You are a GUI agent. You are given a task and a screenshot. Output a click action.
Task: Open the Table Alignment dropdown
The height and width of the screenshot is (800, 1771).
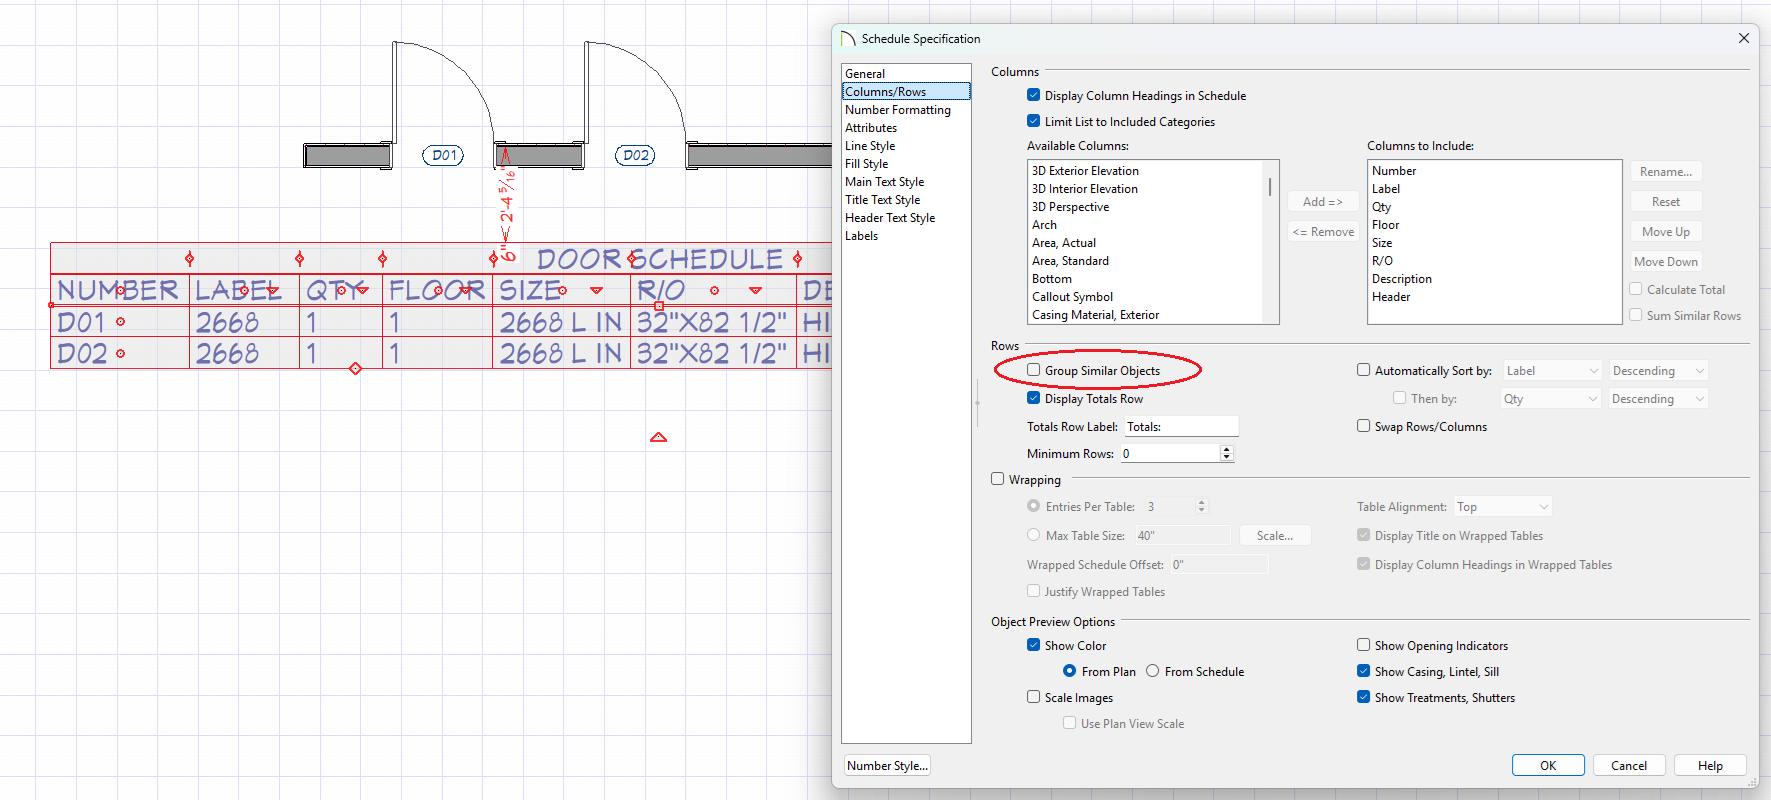[1502, 507]
